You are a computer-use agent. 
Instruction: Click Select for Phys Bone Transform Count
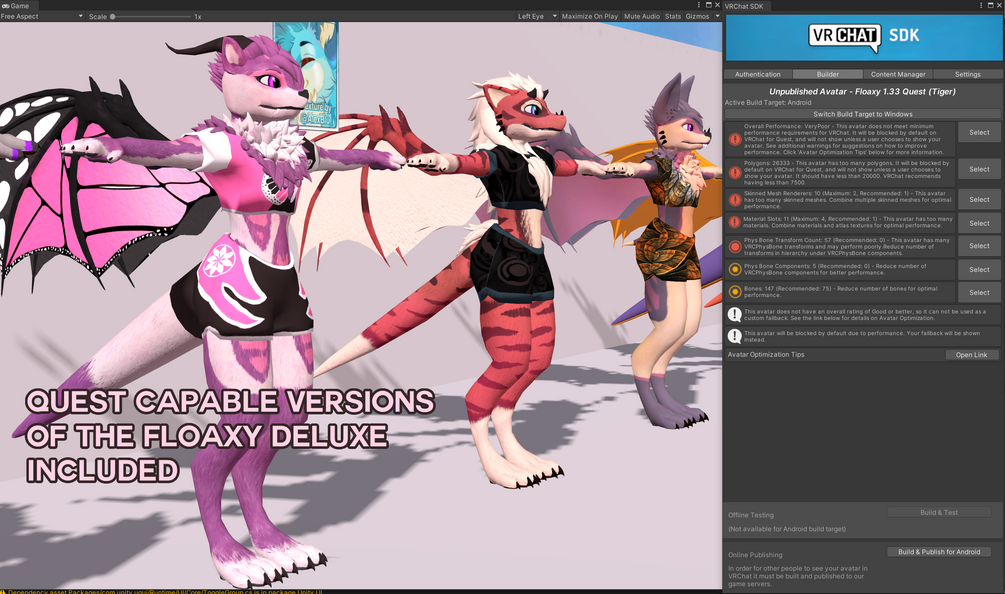tap(979, 245)
